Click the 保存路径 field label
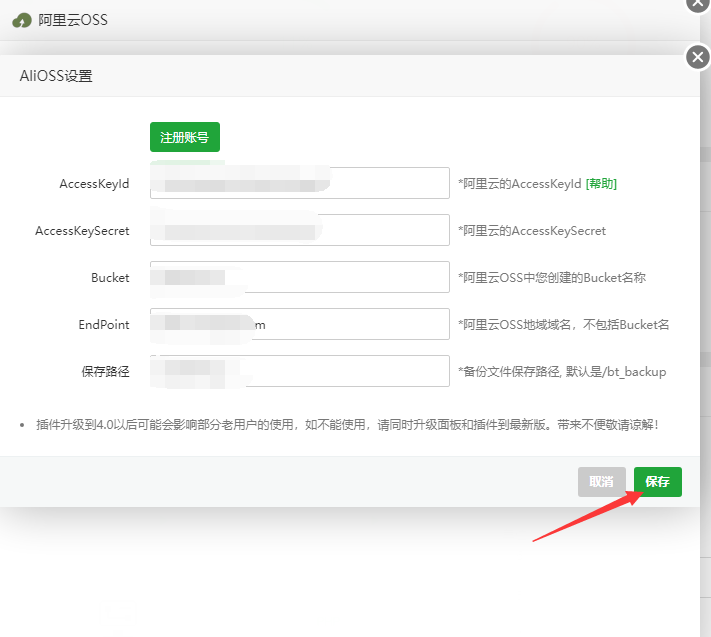The width and height of the screenshot is (711, 637). point(106,372)
